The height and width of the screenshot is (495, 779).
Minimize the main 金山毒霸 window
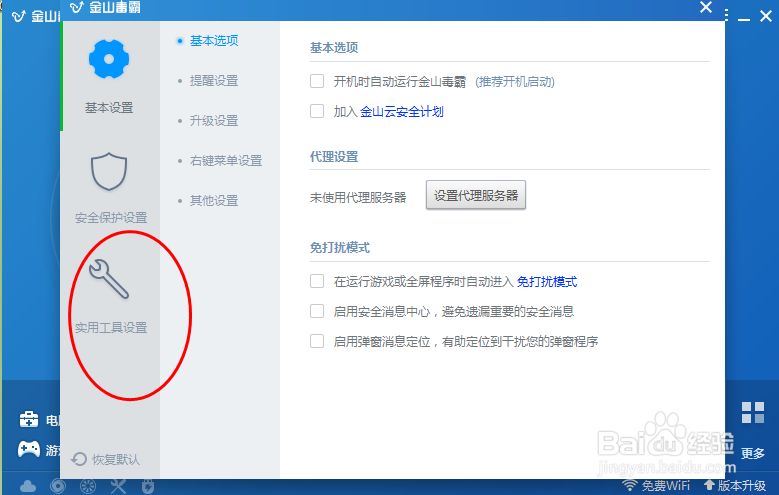744,18
